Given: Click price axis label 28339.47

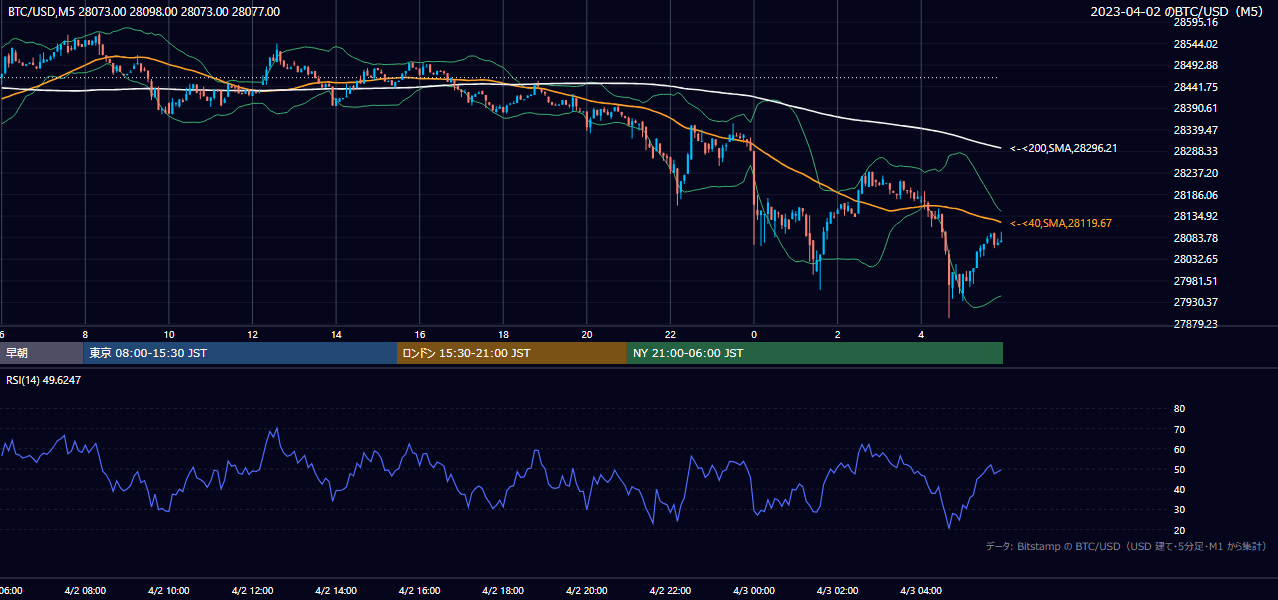Looking at the screenshot, I should pyautogui.click(x=1195, y=130).
